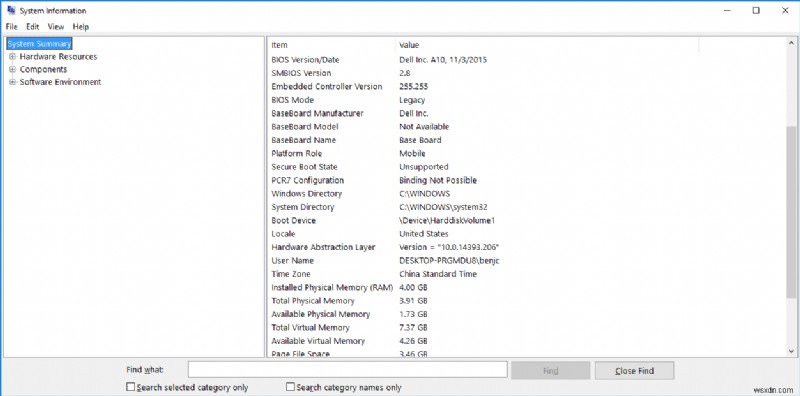
Task: Enable Search selected category only checkbox
Action: pyautogui.click(x=131, y=387)
